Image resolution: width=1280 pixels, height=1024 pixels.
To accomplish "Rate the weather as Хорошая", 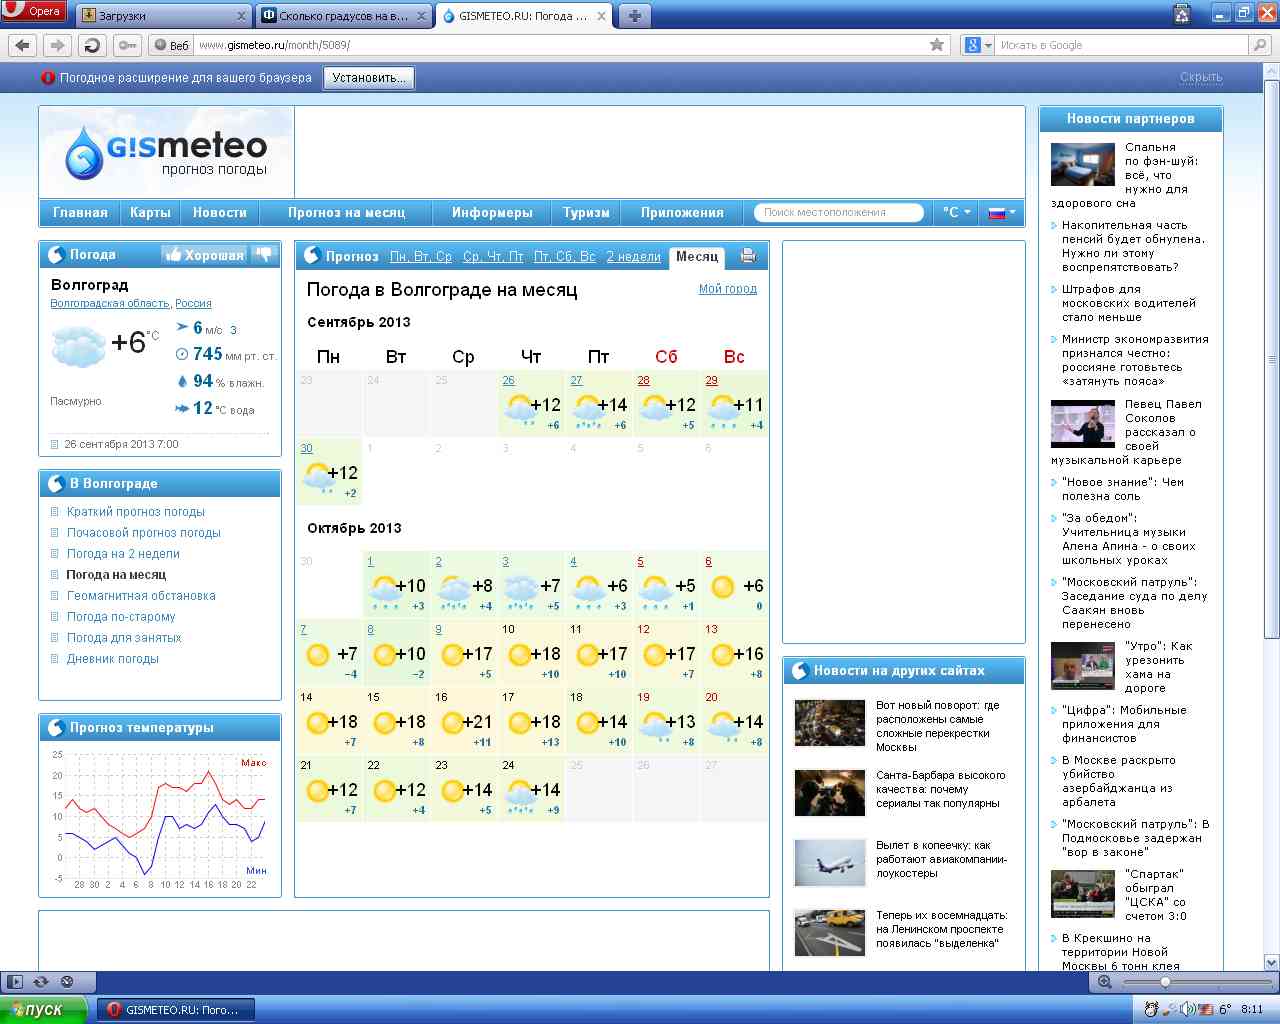I will pos(204,255).
